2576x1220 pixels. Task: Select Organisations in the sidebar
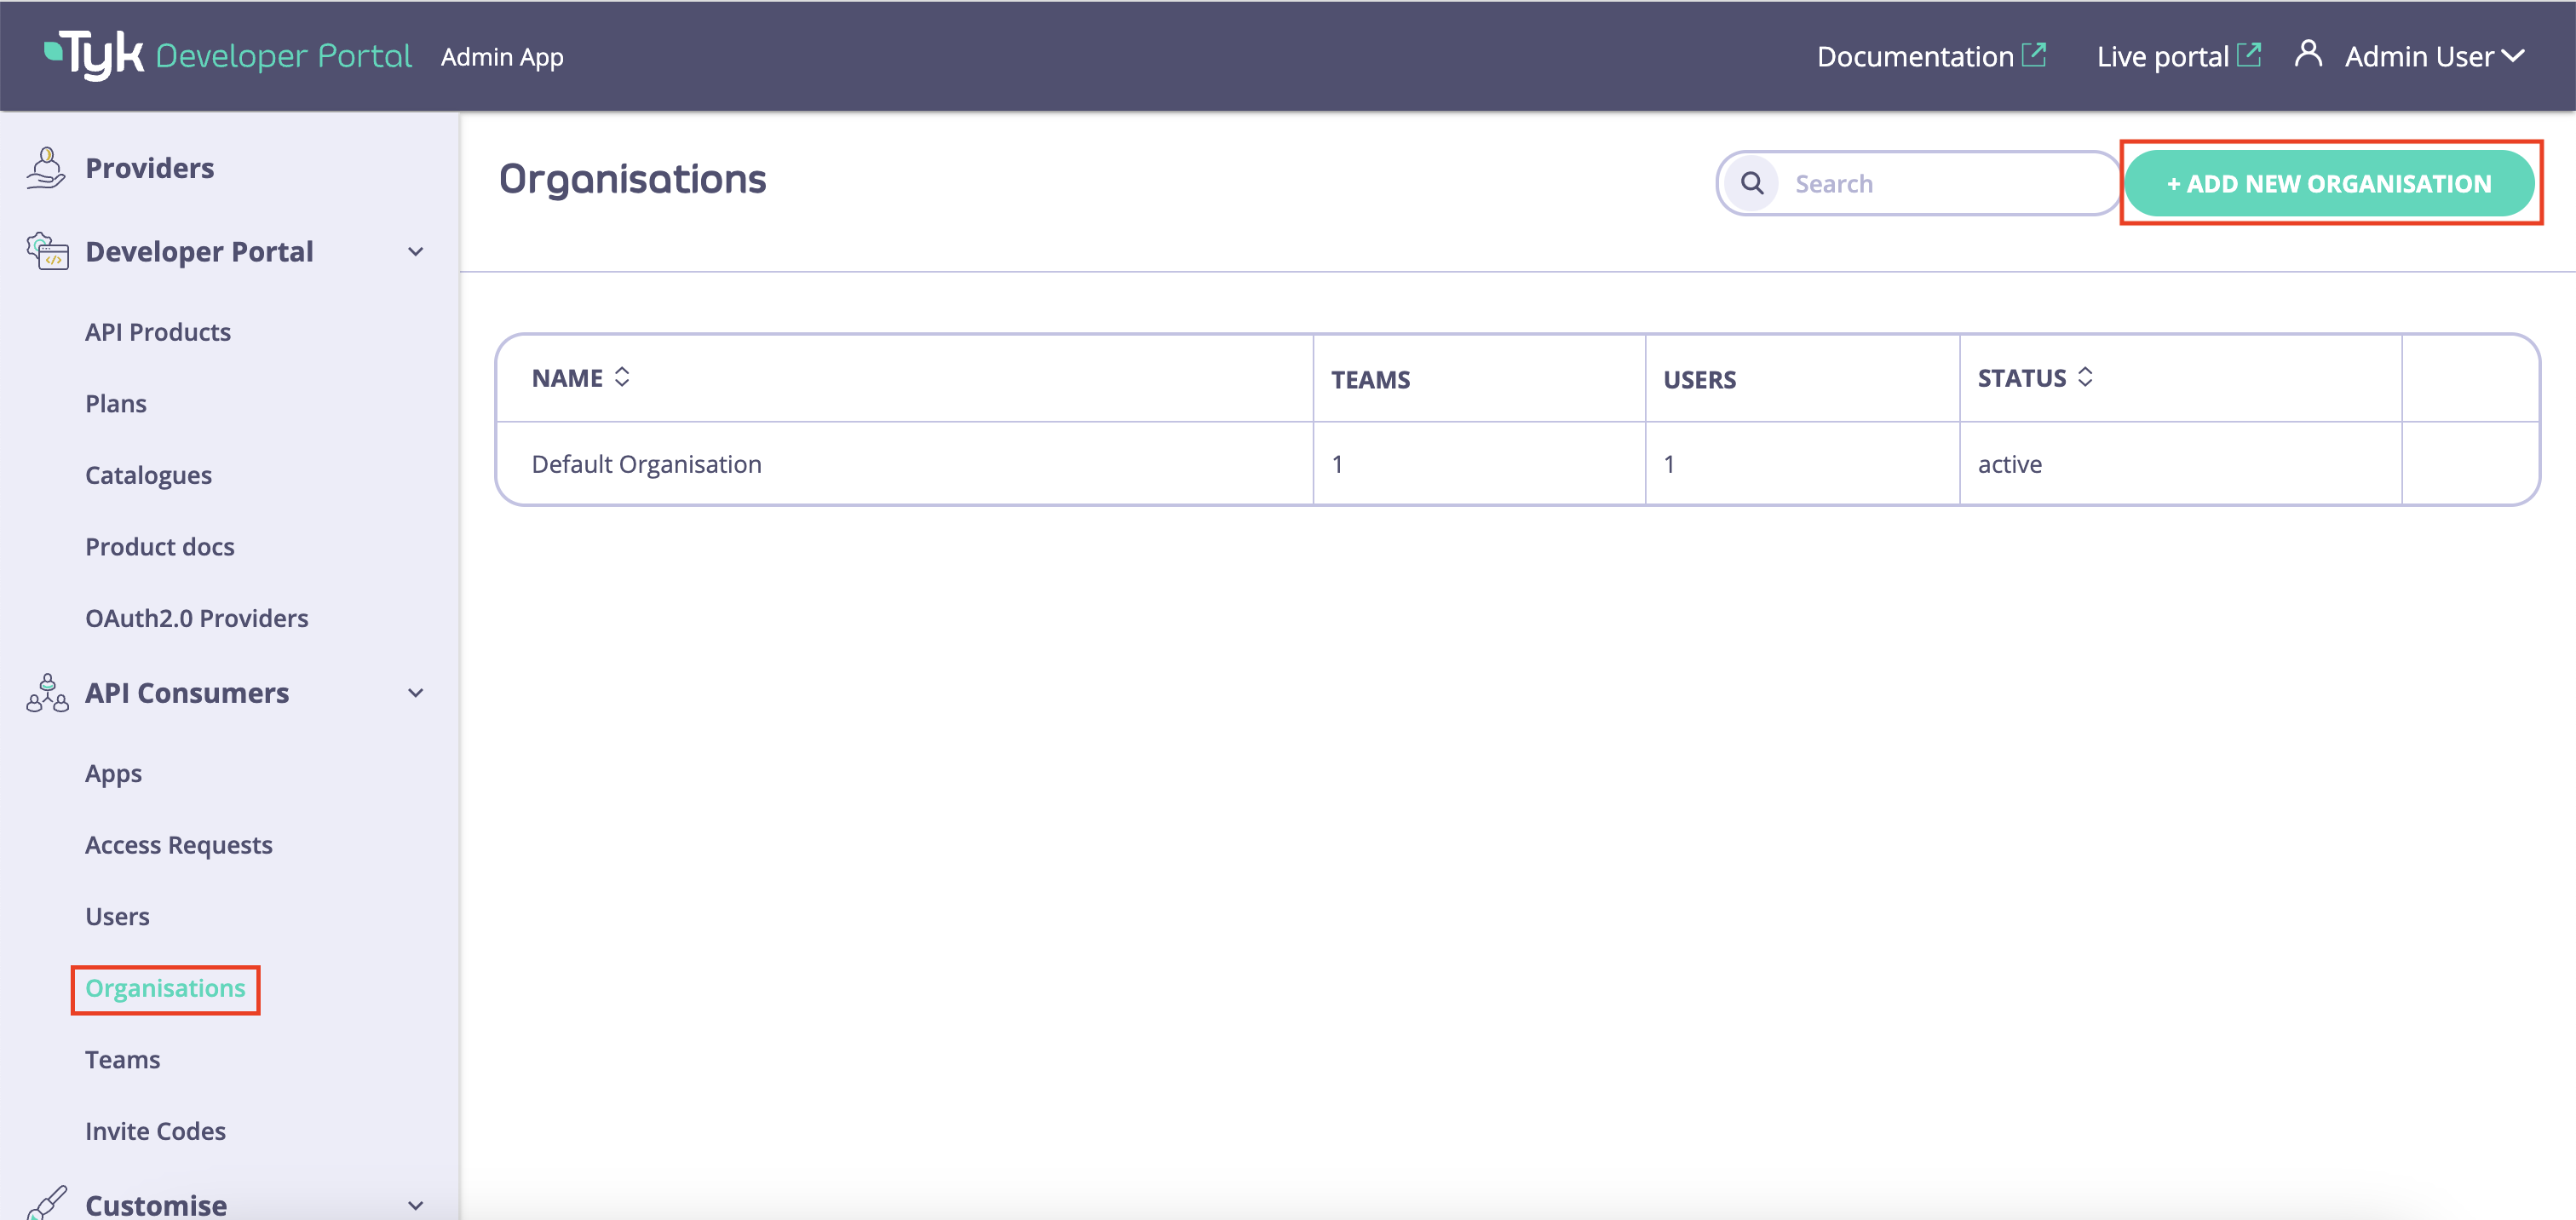pos(166,988)
